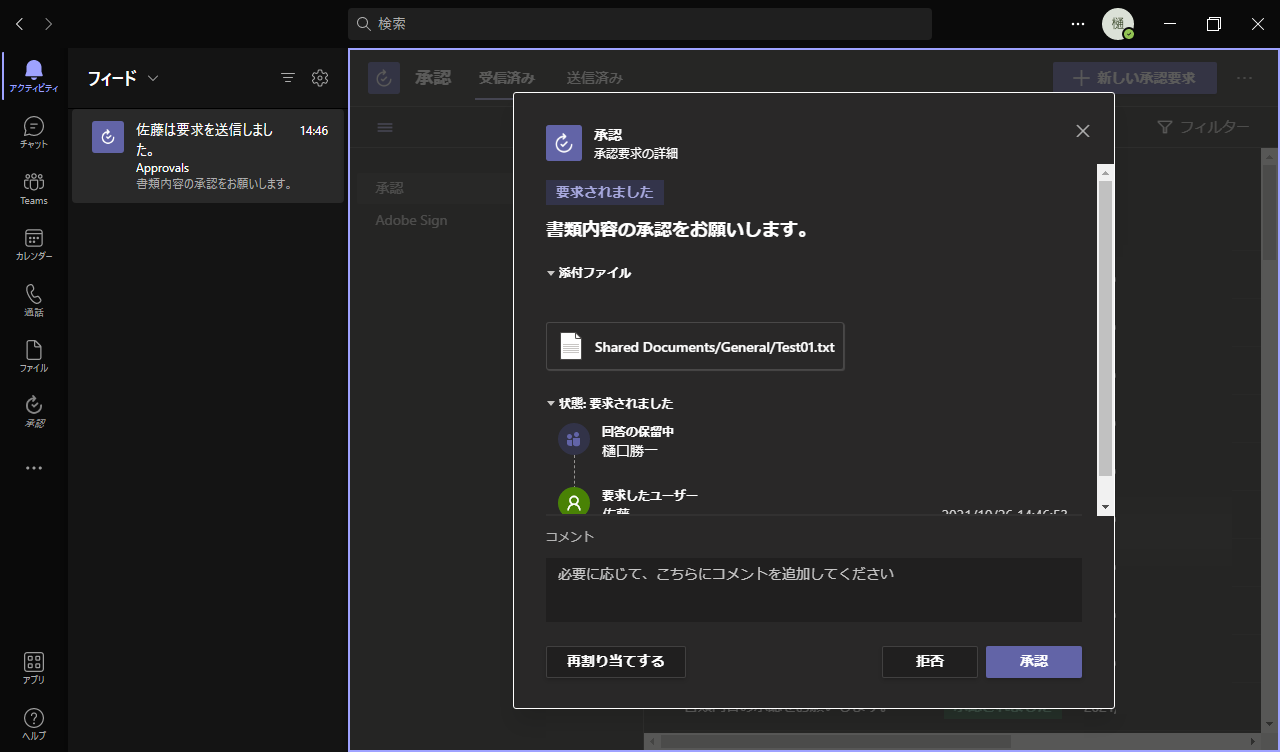Viewport: 1280px width, 752px height.
Task: Click the approver name 樋口勝一
Action: coord(630,451)
